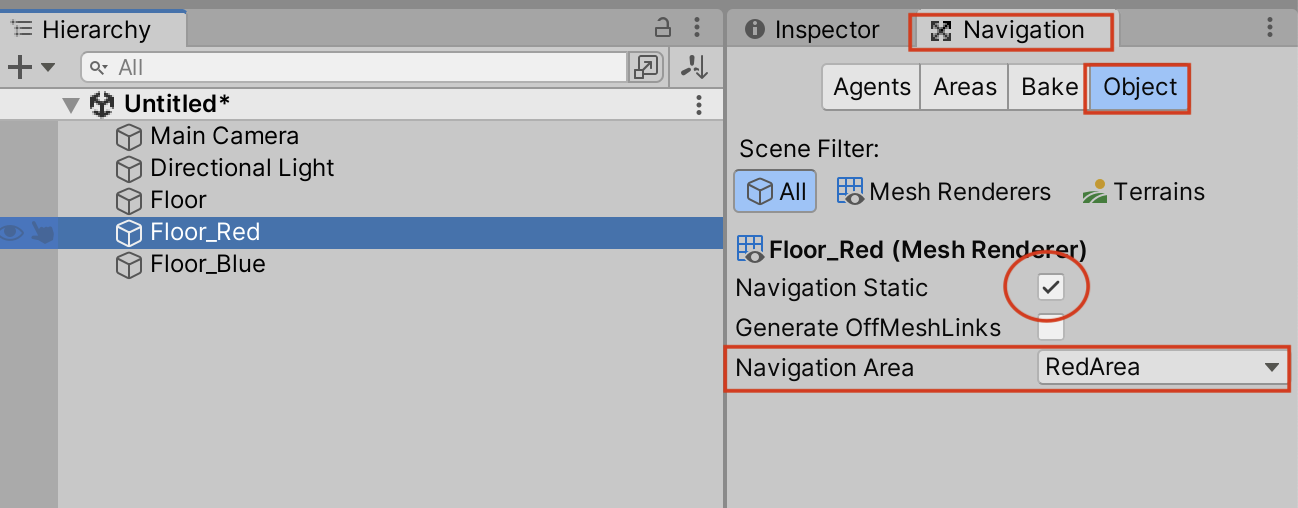
Task: Open the create dropdown arrow beside plus
Action: (x=48, y=67)
